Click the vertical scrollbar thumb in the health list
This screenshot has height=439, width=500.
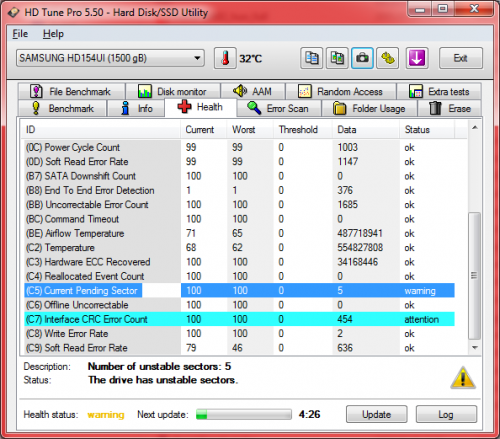[x=474, y=276]
